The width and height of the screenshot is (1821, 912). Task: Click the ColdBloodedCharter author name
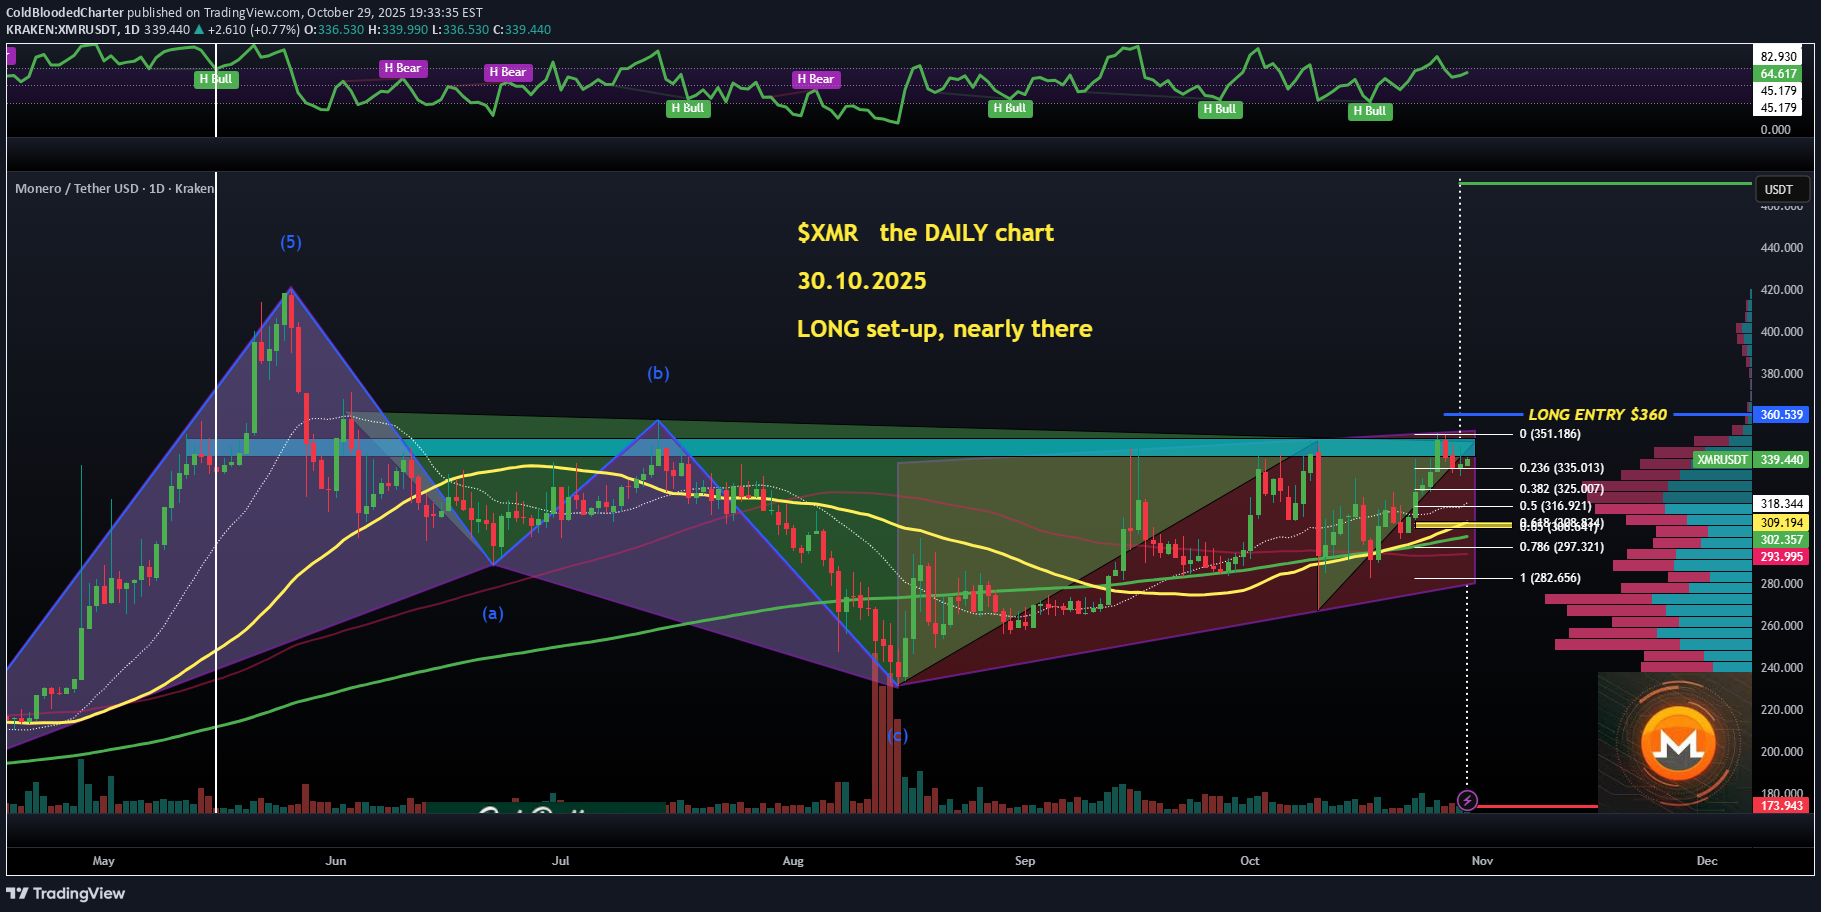pos(64,12)
